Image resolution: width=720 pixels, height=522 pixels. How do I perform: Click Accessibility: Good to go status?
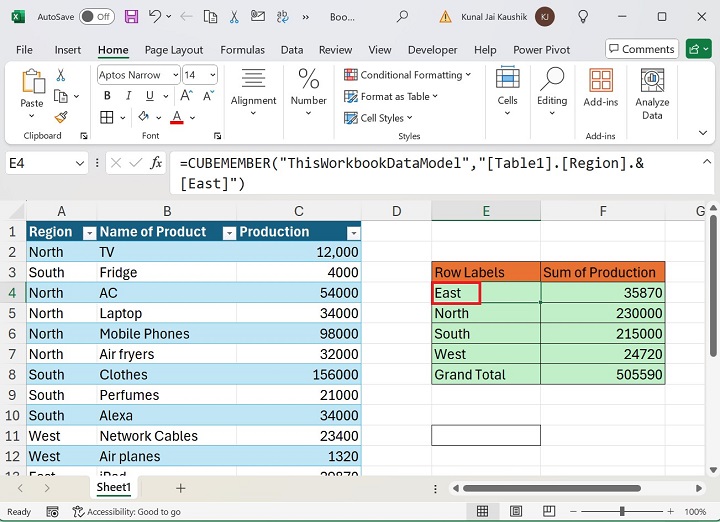126,512
